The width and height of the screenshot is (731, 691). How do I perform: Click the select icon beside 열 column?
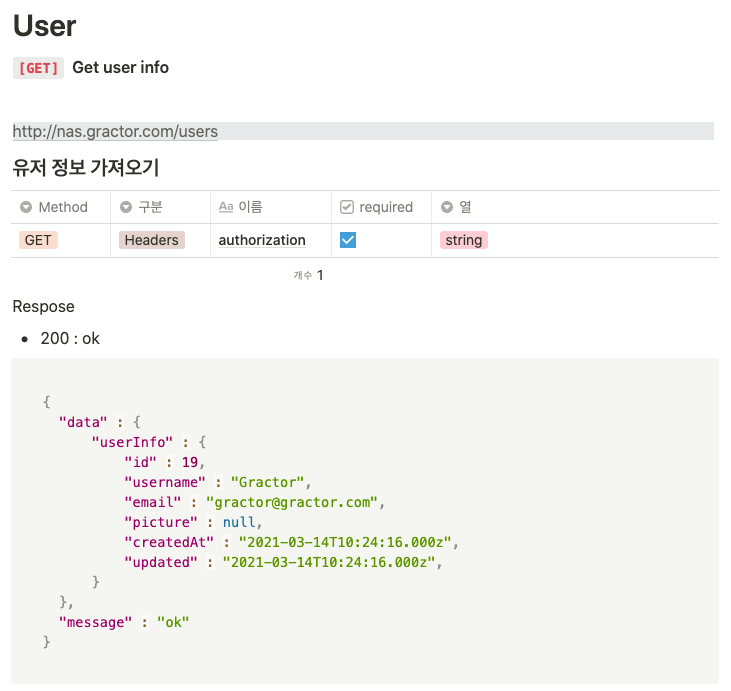pos(447,207)
